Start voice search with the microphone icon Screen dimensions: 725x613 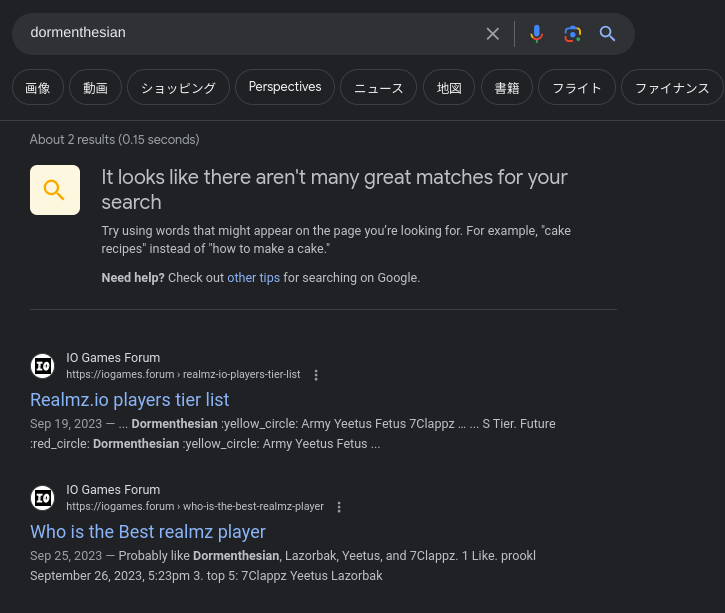point(537,34)
